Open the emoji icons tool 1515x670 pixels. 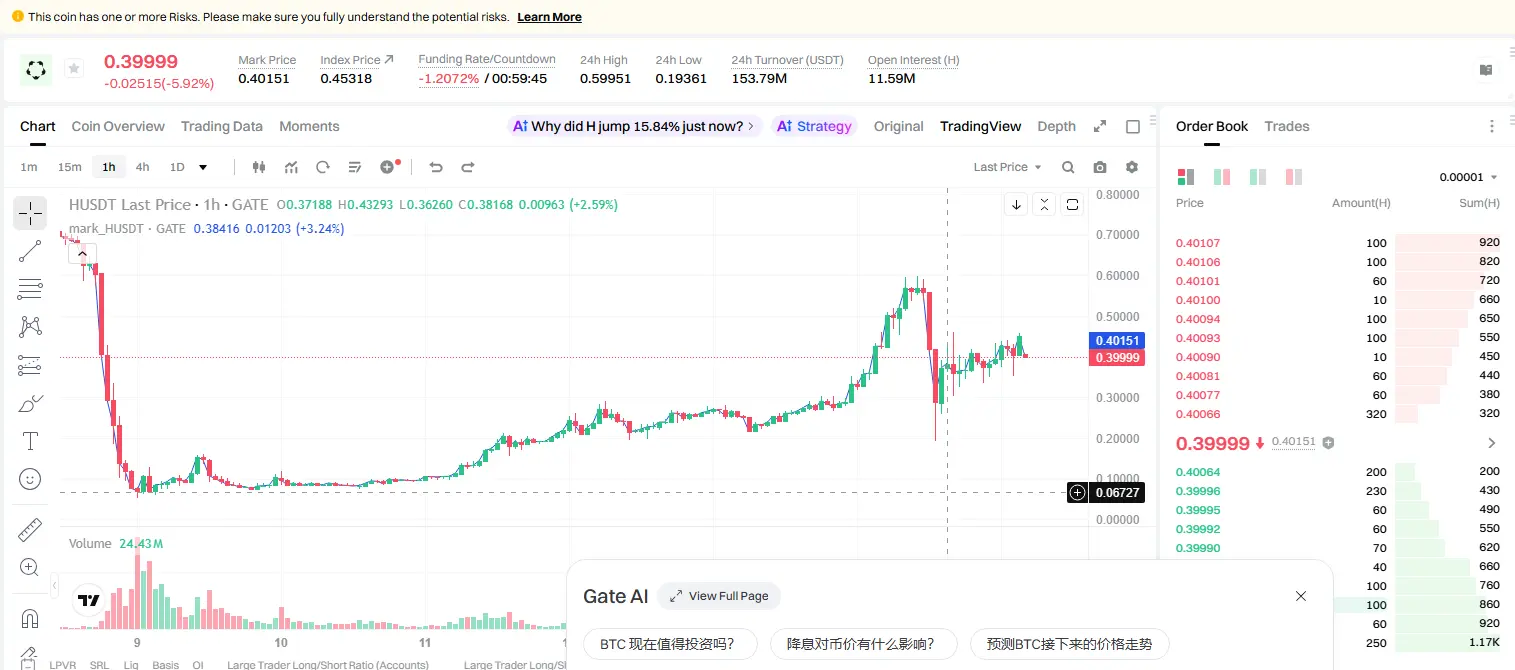pos(30,479)
